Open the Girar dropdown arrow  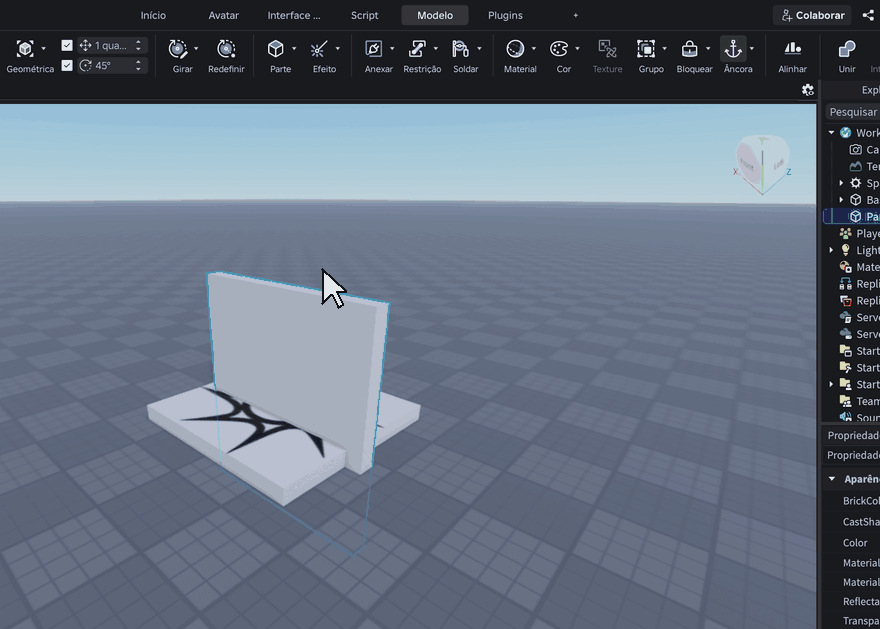(x=196, y=49)
